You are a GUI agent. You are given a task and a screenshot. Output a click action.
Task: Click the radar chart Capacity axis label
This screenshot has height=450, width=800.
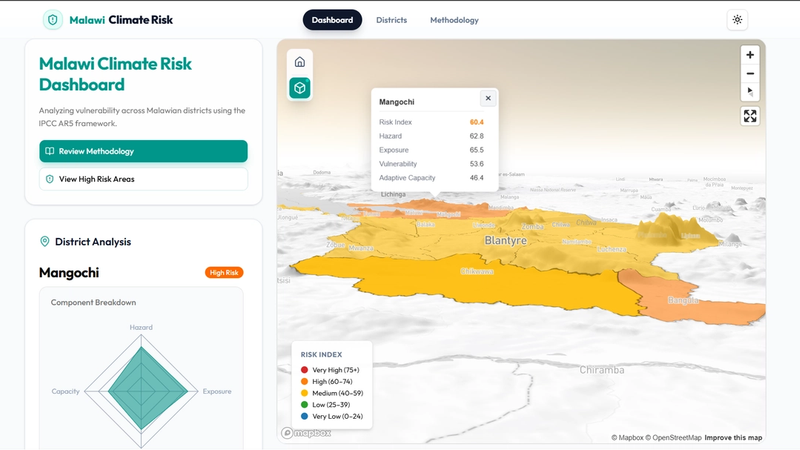click(x=65, y=391)
